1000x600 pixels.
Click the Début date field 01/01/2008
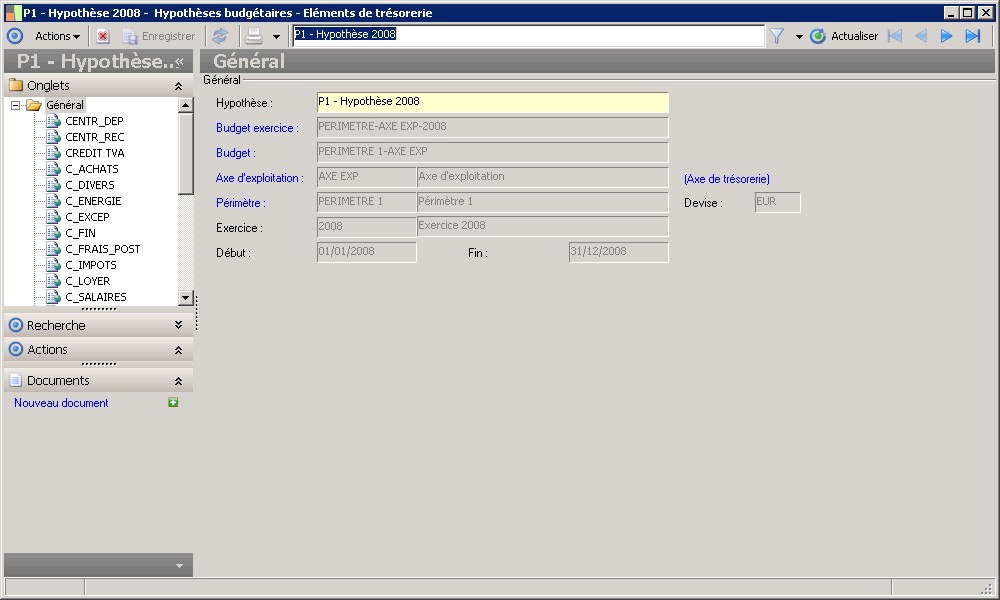click(x=367, y=252)
